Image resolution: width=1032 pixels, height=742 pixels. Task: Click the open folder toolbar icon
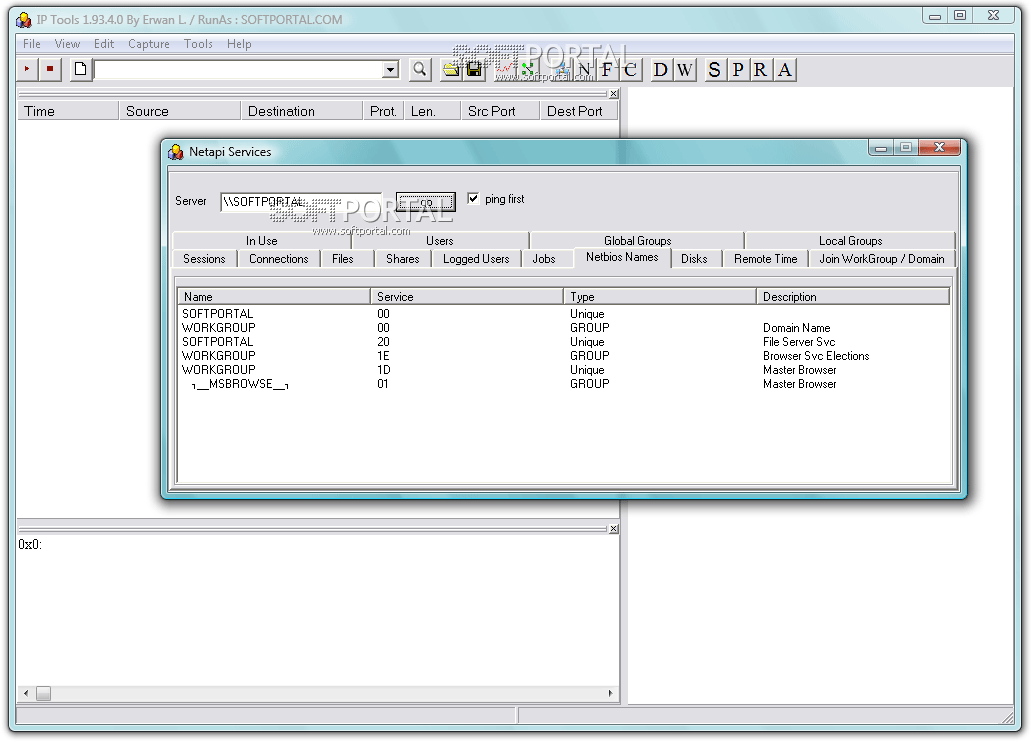[452, 69]
